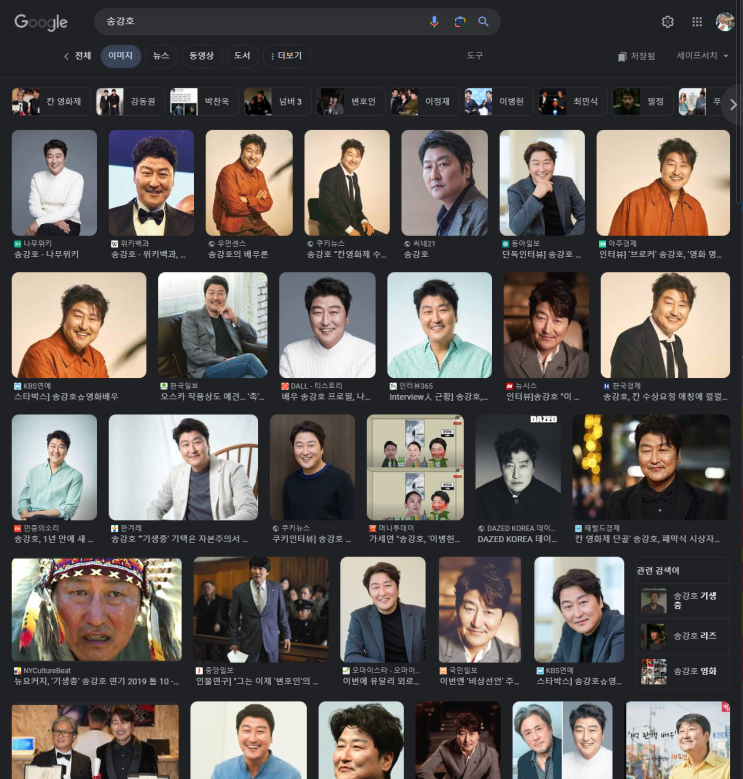This screenshot has width=743, height=779.
Task: Open the settings gear icon
Action: pos(668,21)
